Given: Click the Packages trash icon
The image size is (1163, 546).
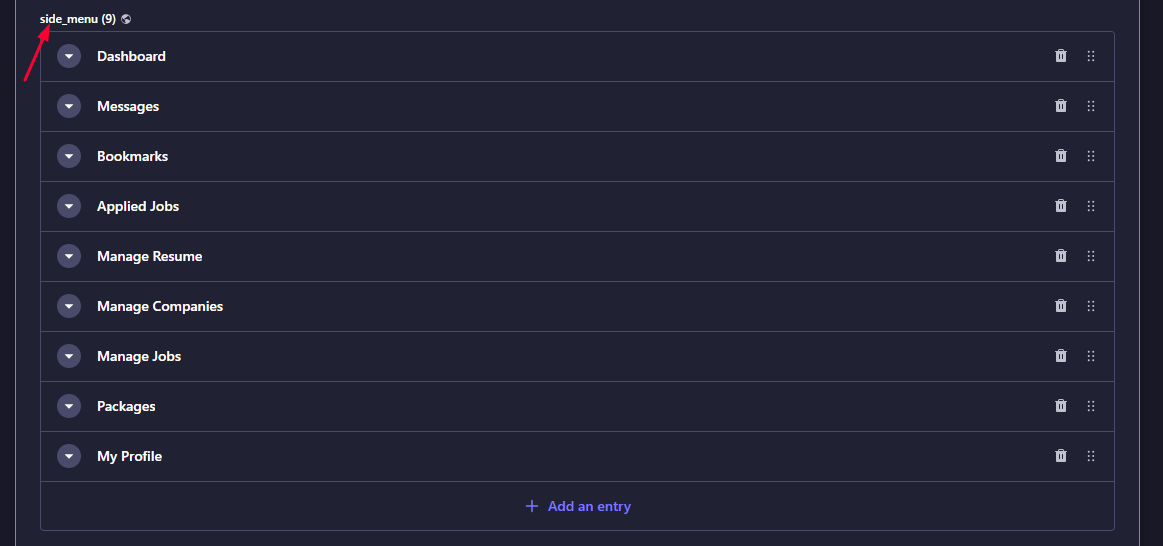Looking at the screenshot, I should click(x=1061, y=406).
